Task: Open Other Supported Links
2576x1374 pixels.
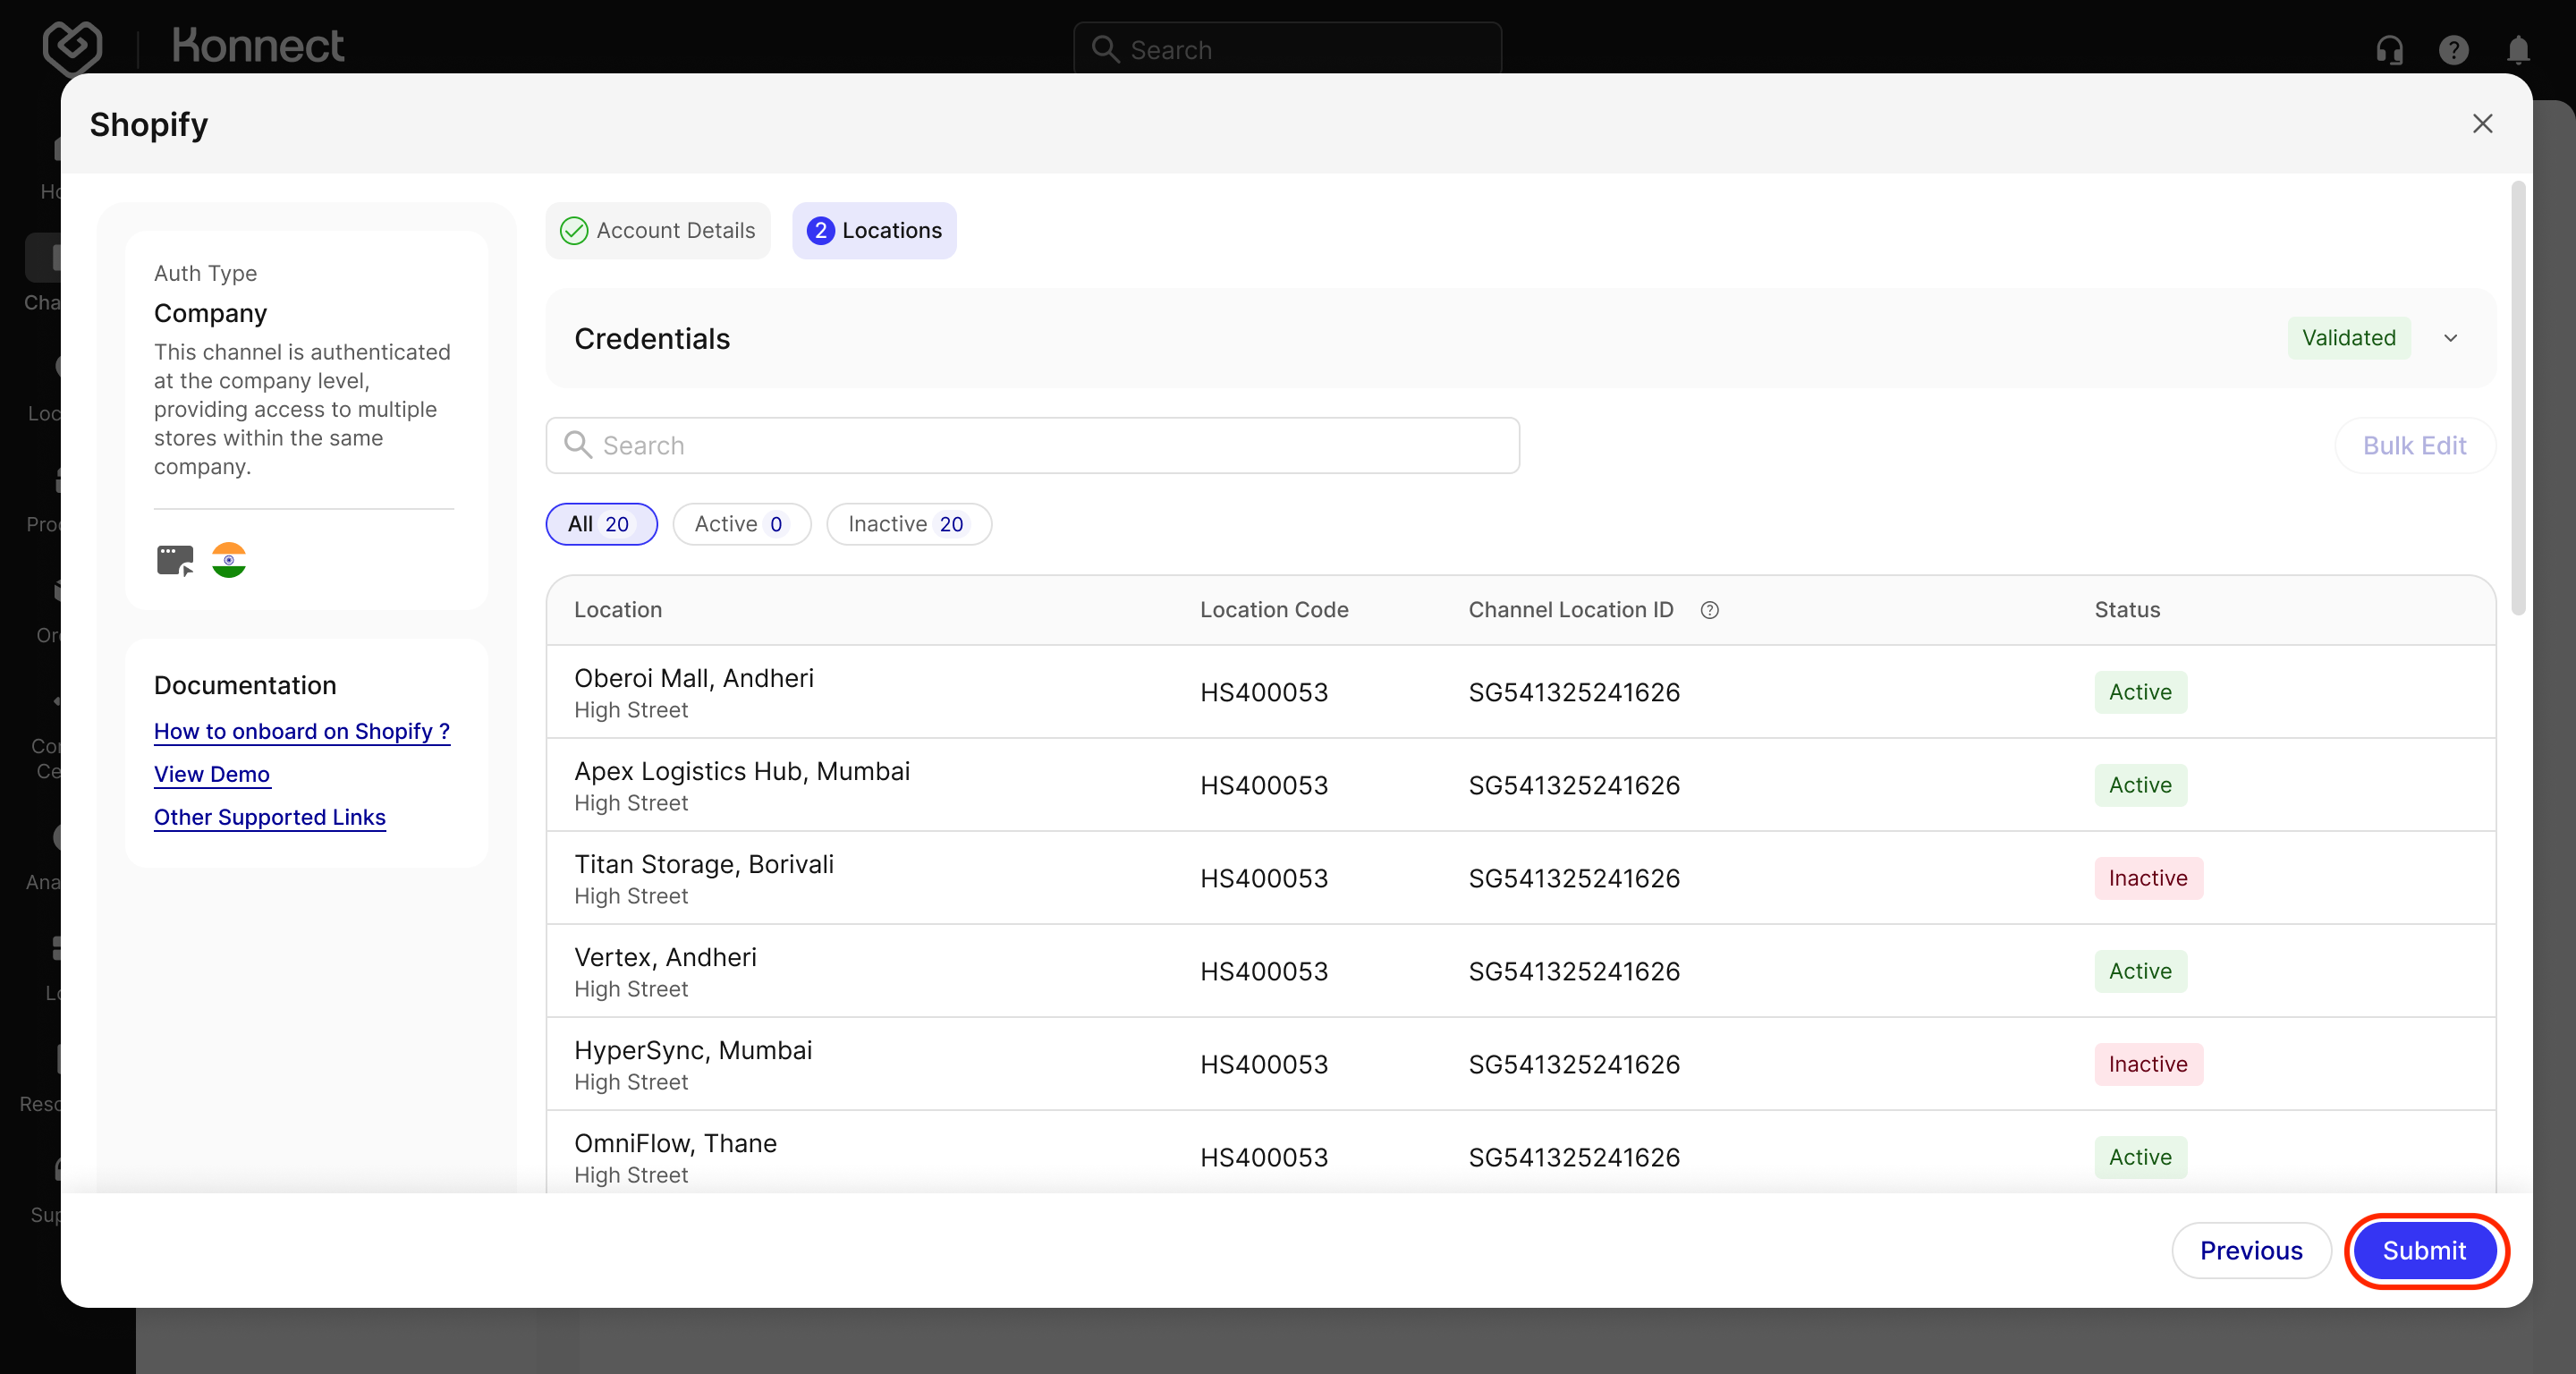Action: [270, 817]
